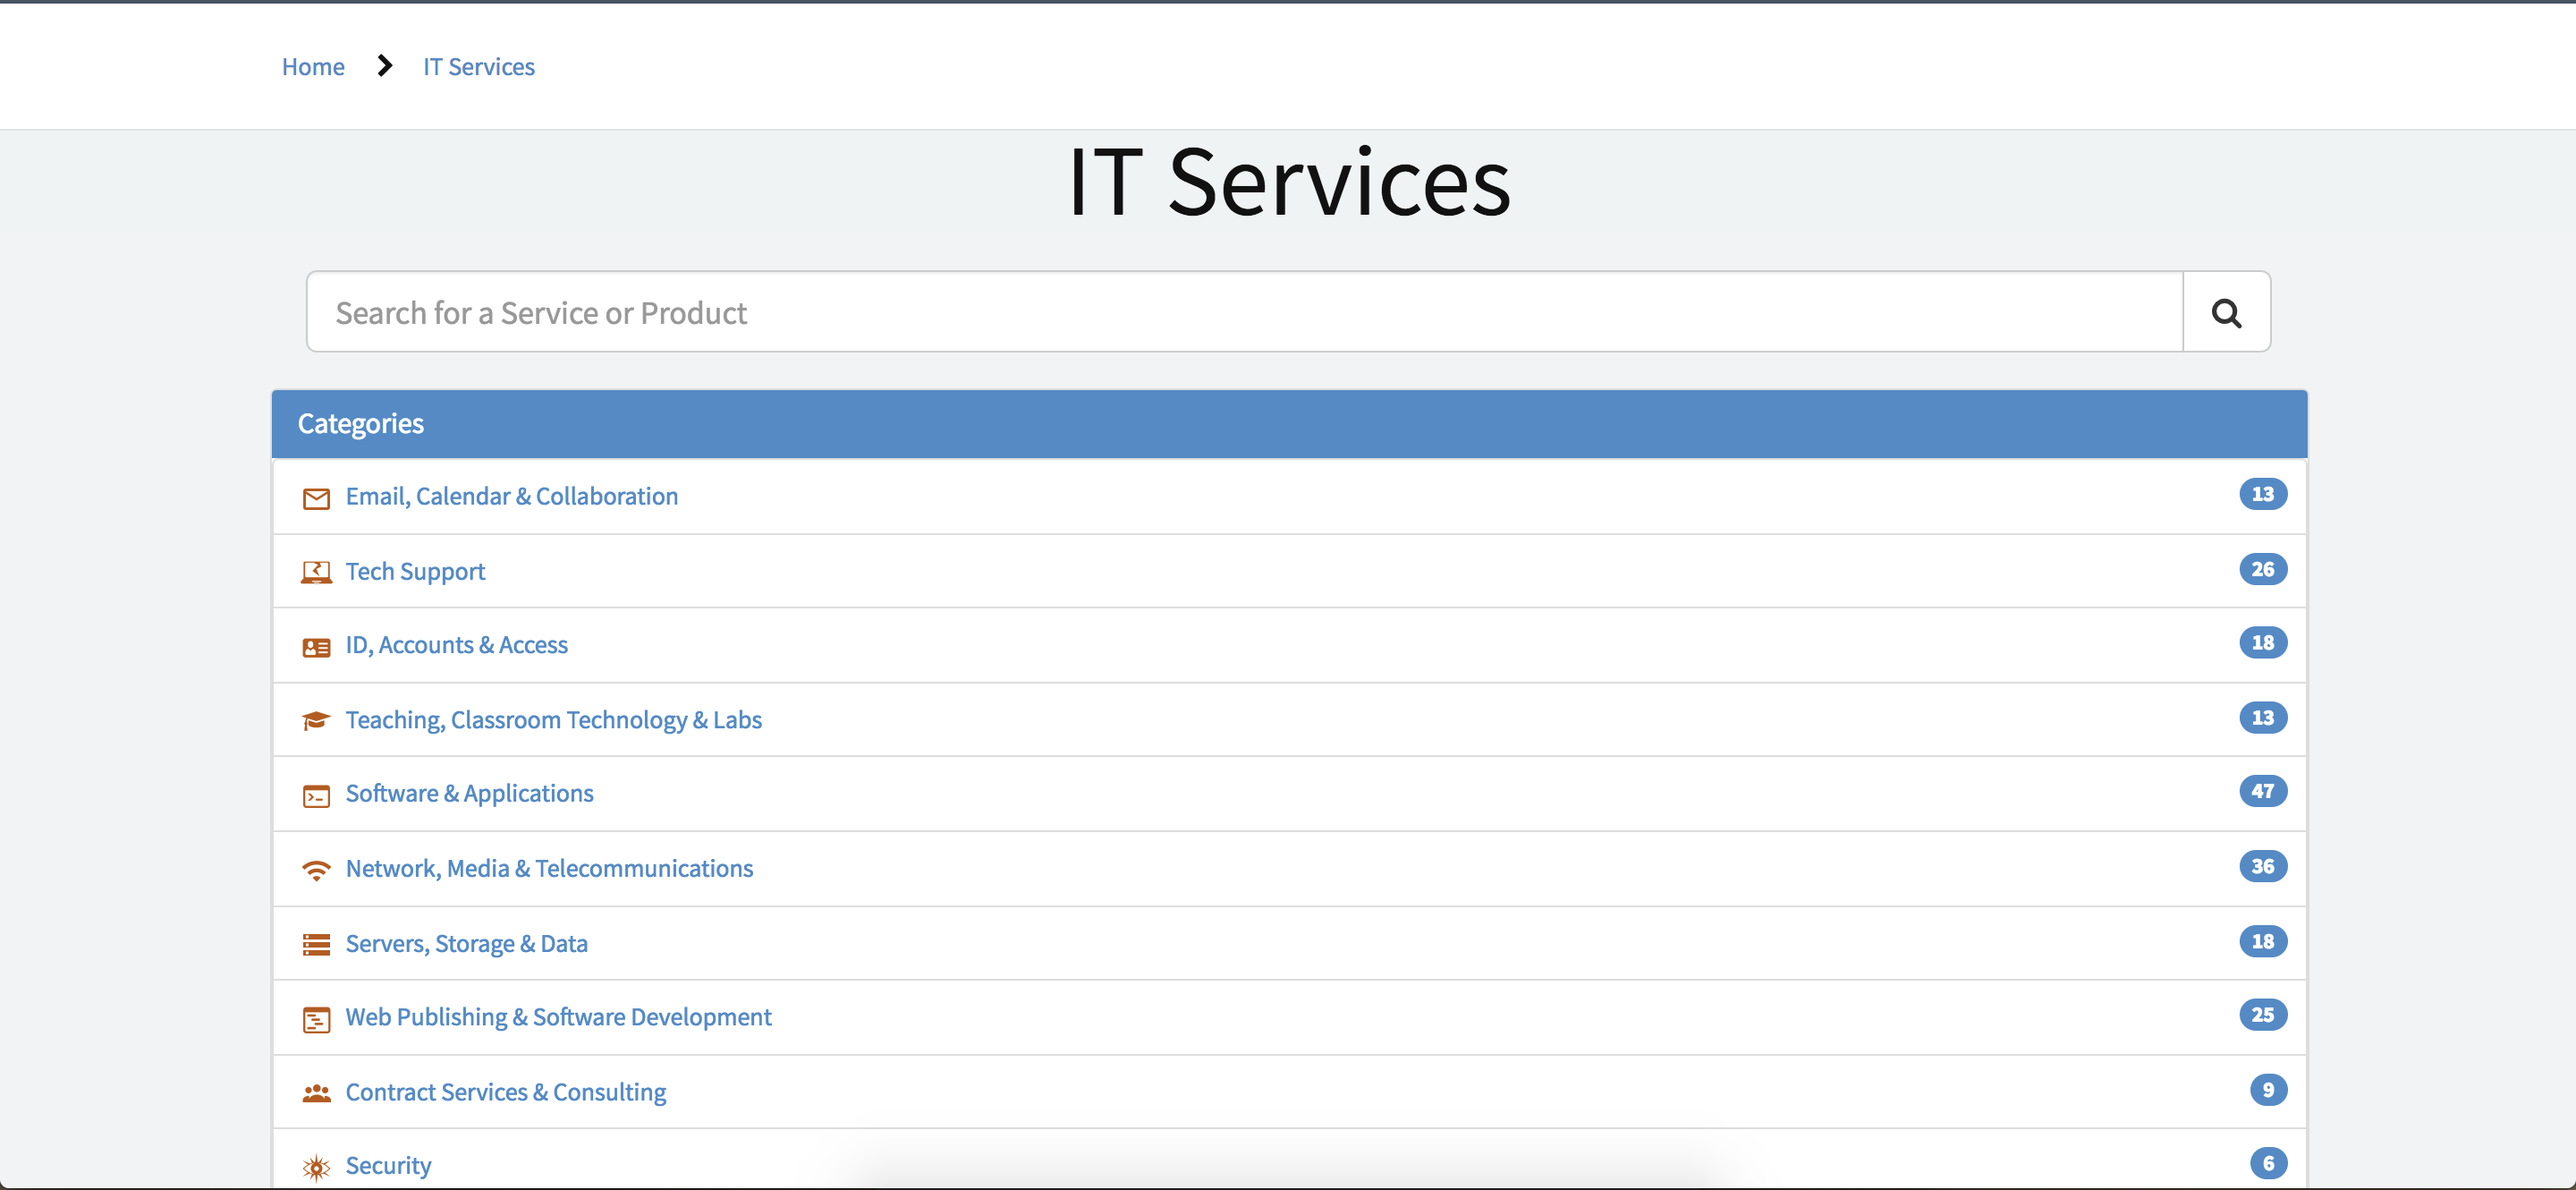Viewport: 2576px width, 1190px height.
Task: Click the breadcrumb chevron between Home and IT Services
Action: tap(383, 66)
